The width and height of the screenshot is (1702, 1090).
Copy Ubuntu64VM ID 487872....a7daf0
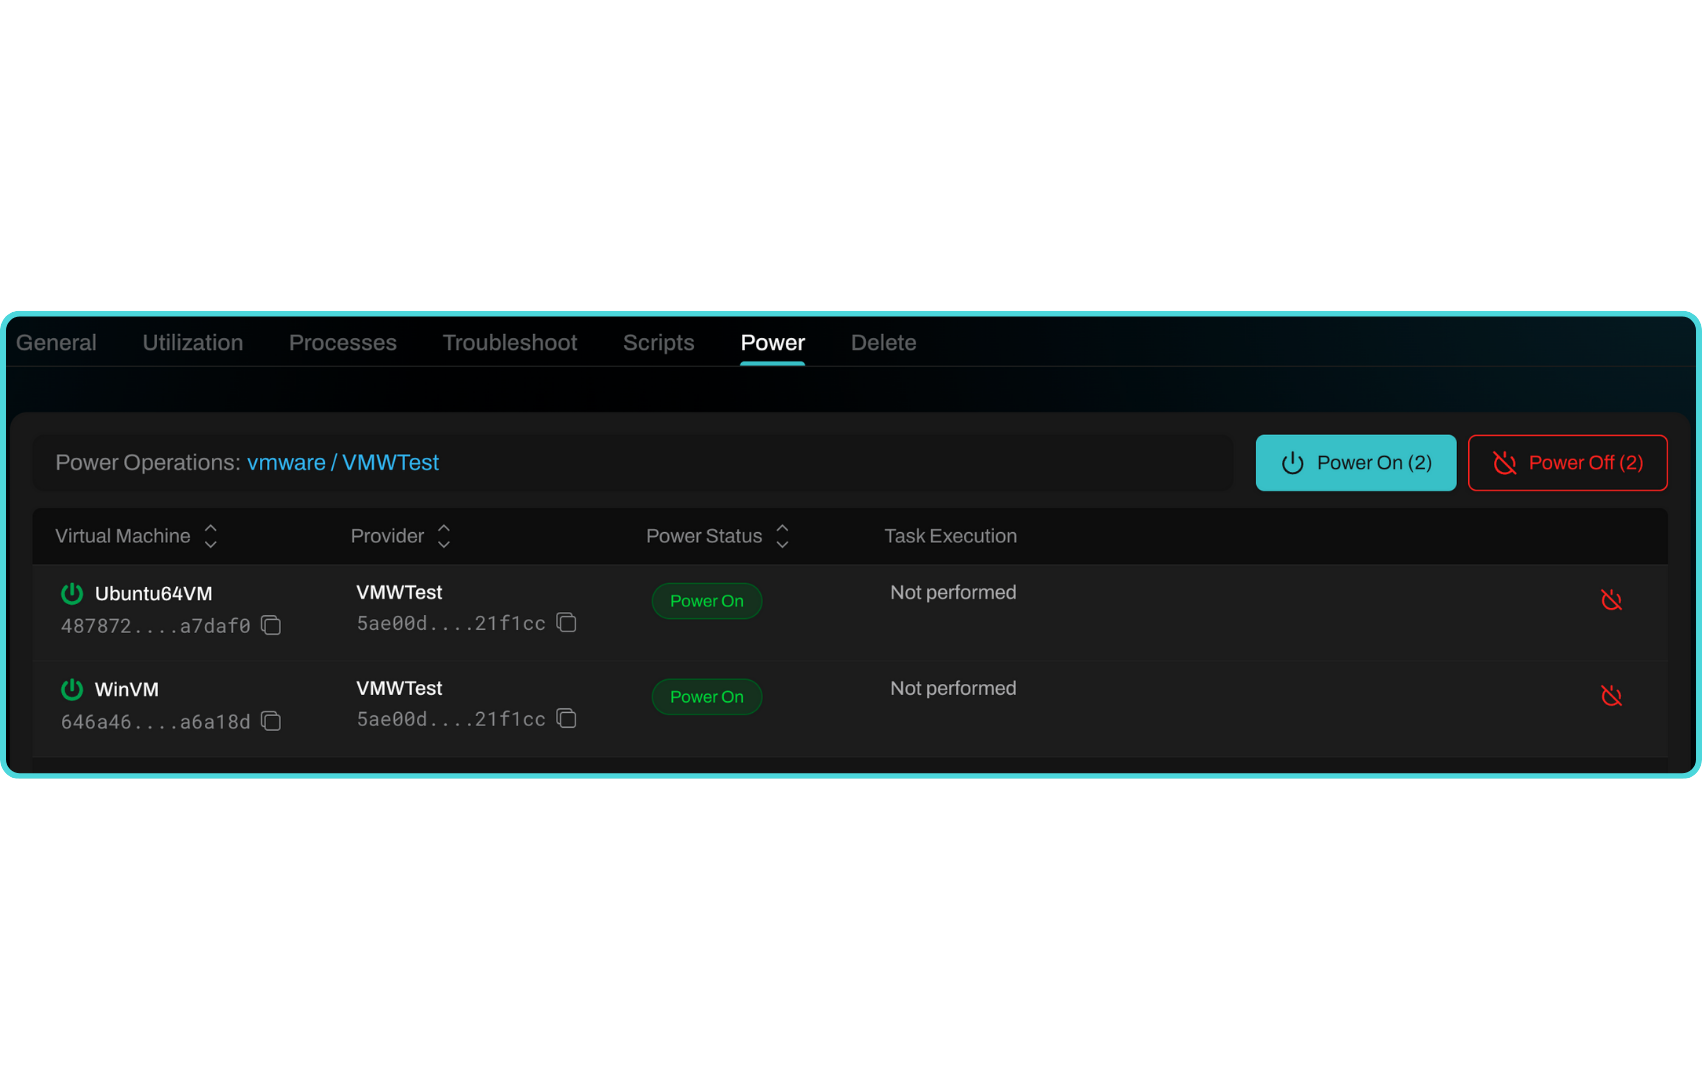(x=271, y=625)
